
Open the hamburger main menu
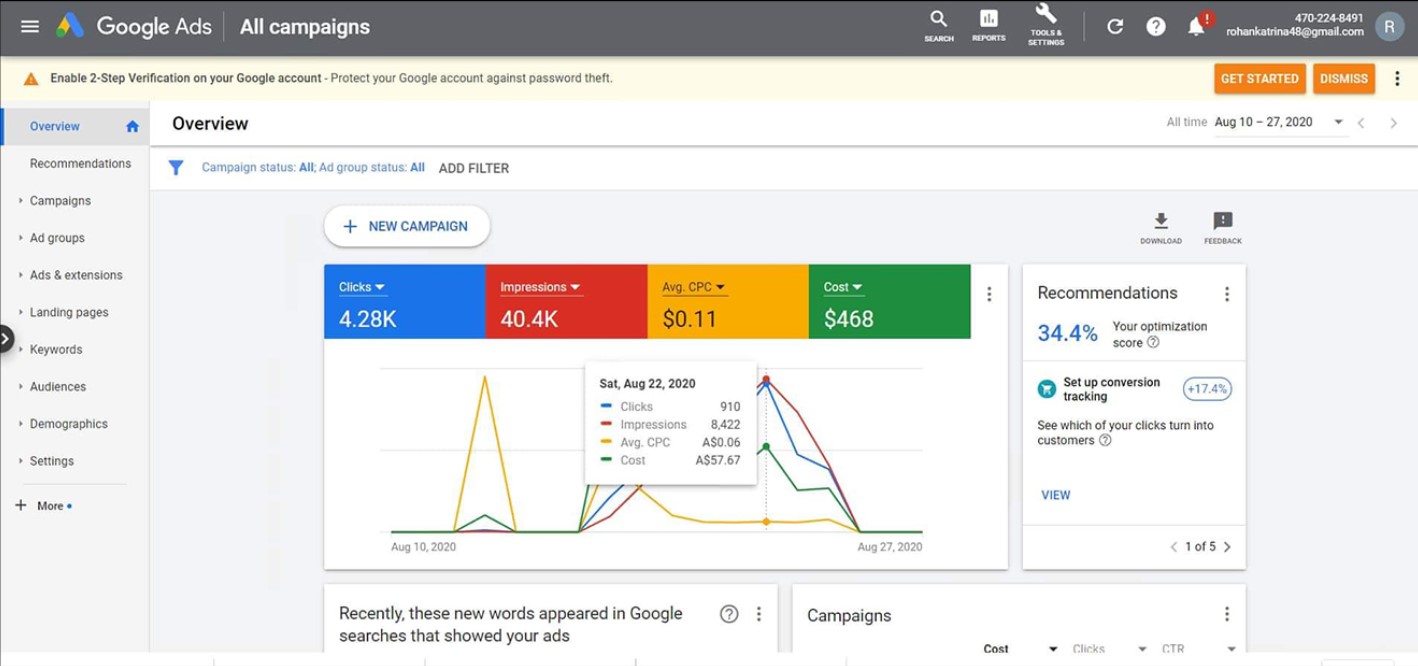click(x=30, y=27)
